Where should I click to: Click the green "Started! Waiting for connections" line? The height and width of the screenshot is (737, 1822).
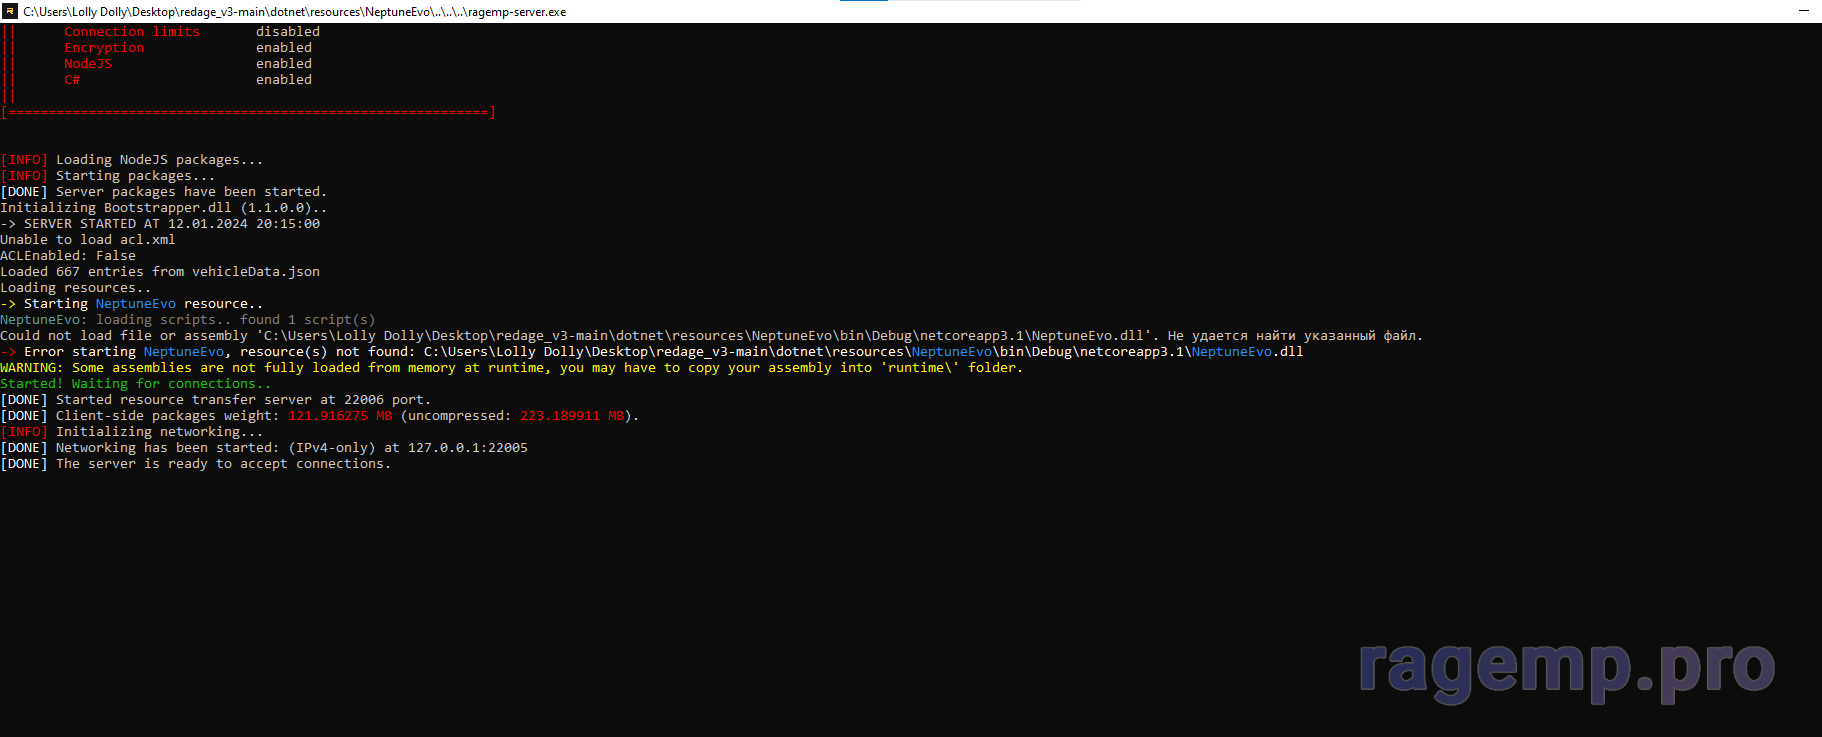click(x=135, y=384)
